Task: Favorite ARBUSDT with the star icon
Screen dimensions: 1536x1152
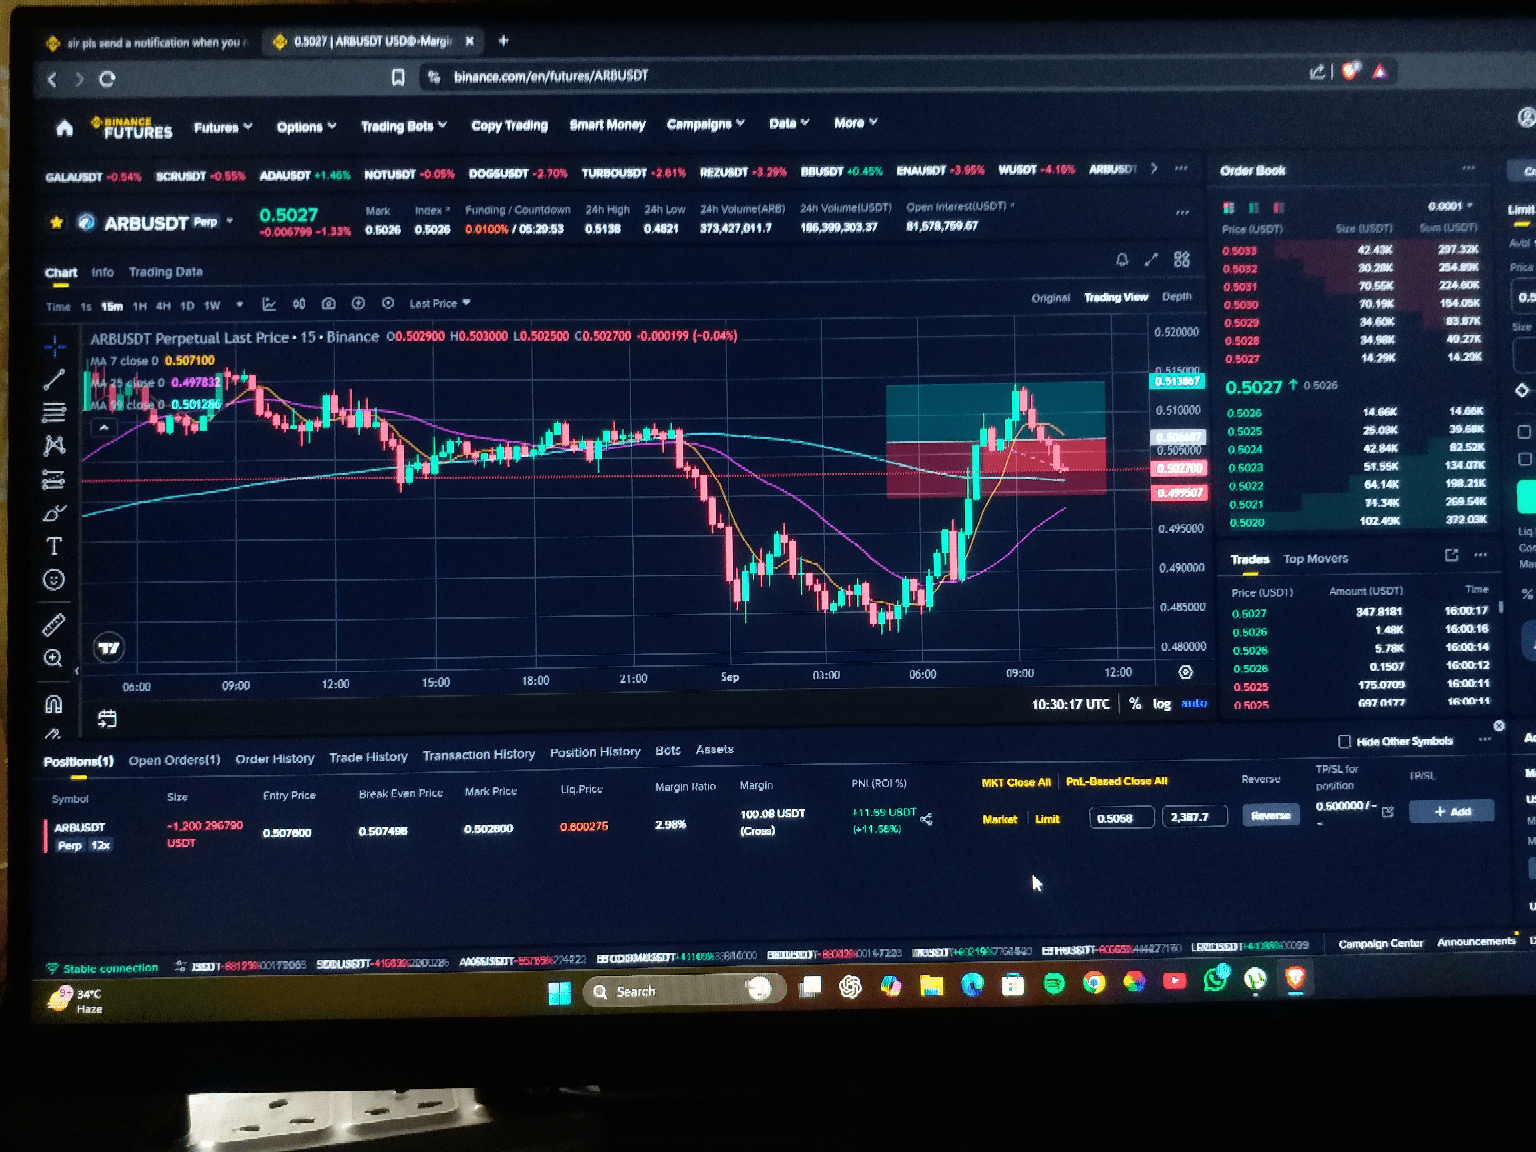Action: coord(56,222)
